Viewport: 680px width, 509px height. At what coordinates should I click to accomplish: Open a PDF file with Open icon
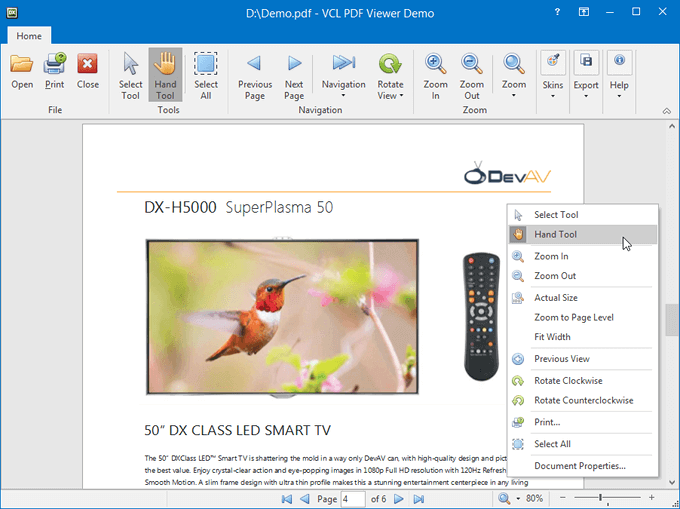point(22,72)
